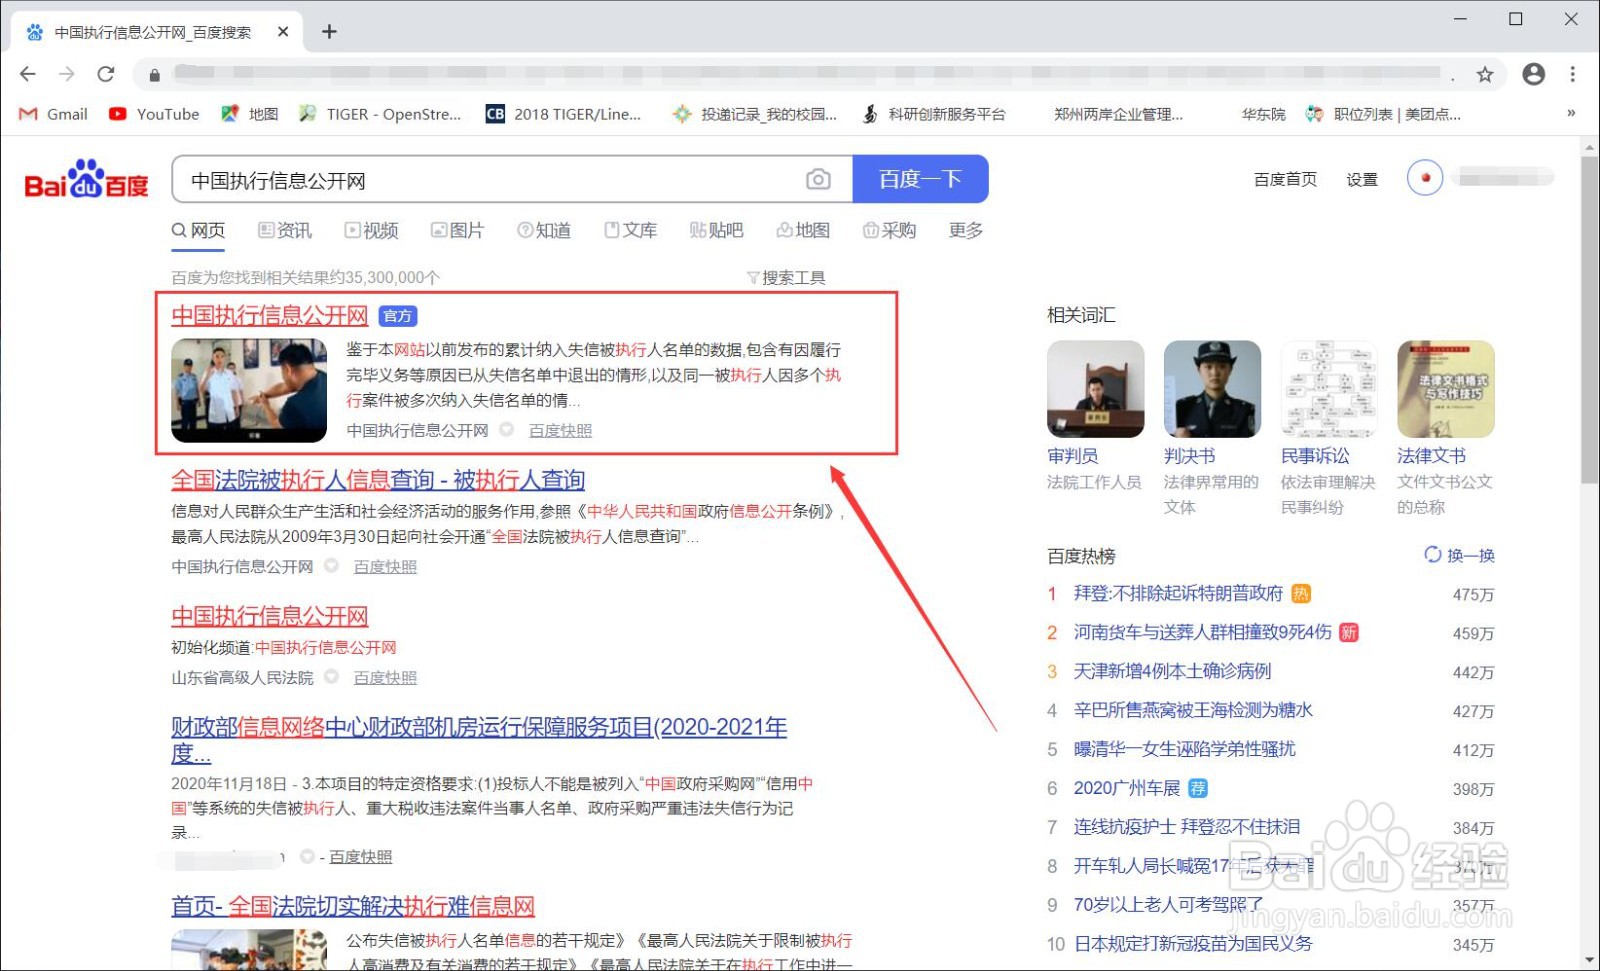
Task: Bookmark this page with the star icon
Action: [x=1485, y=74]
